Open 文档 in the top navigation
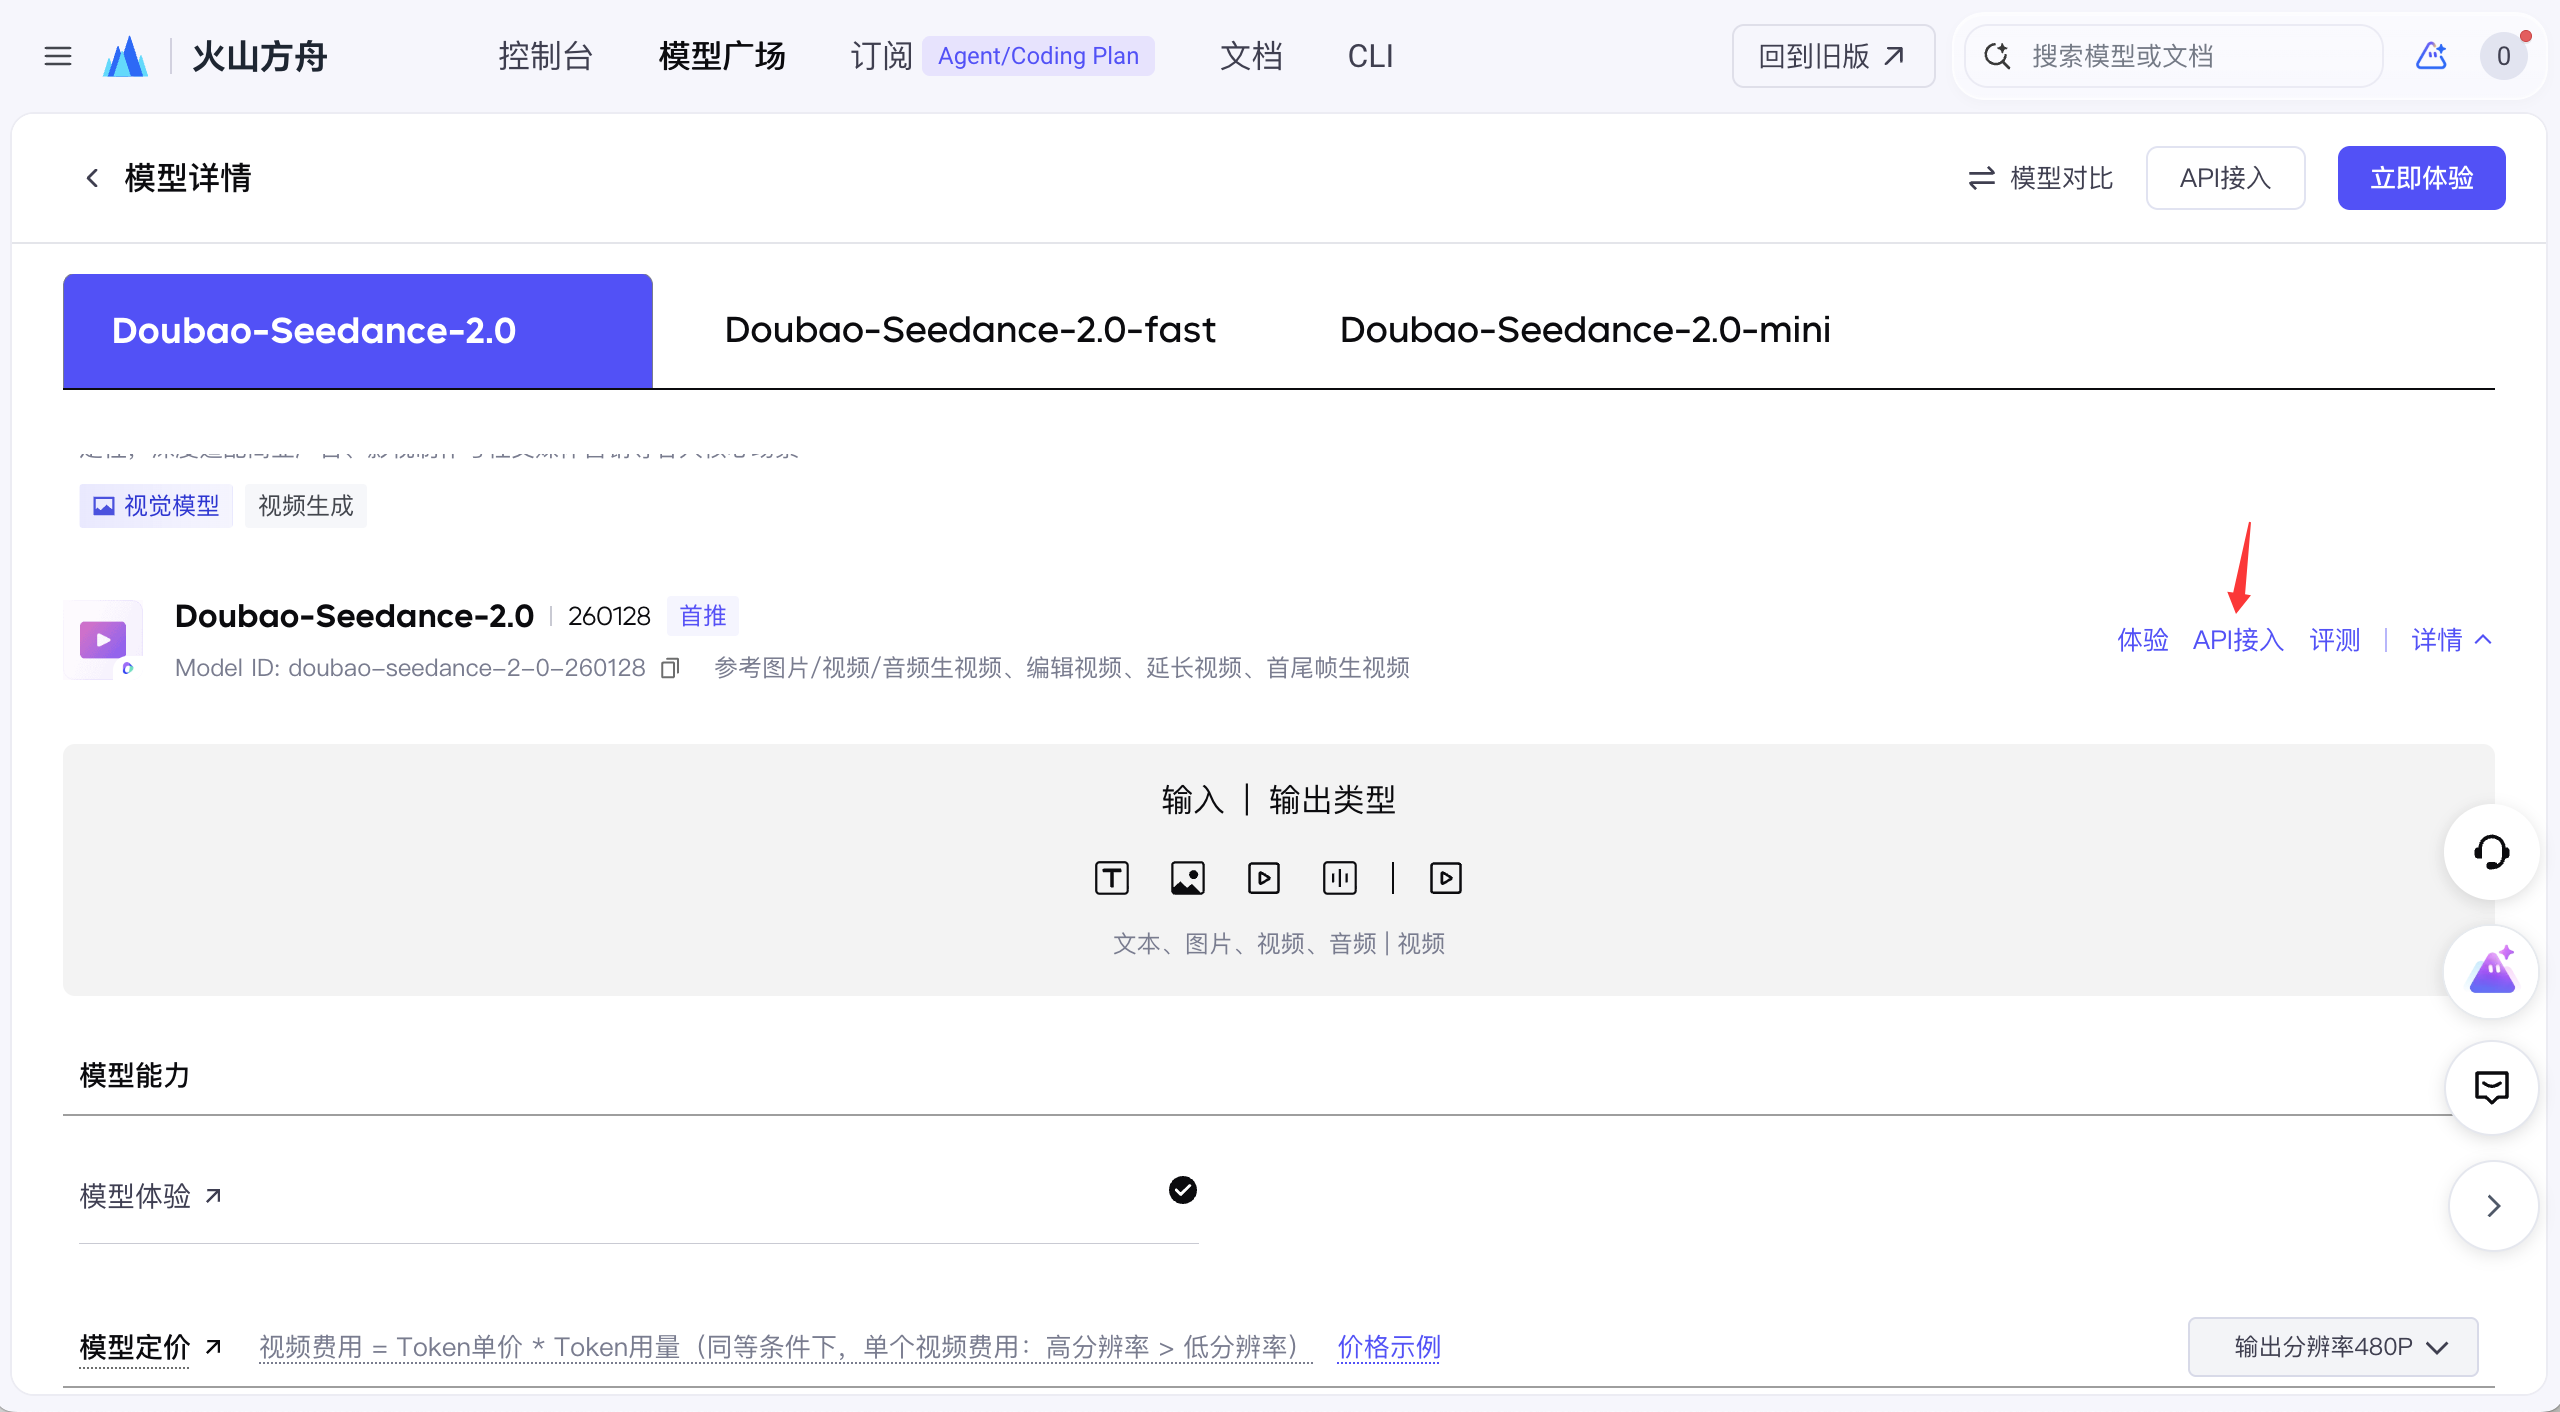The height and width of the screenshot is (1412, 2560). (x=1251, y=56)
